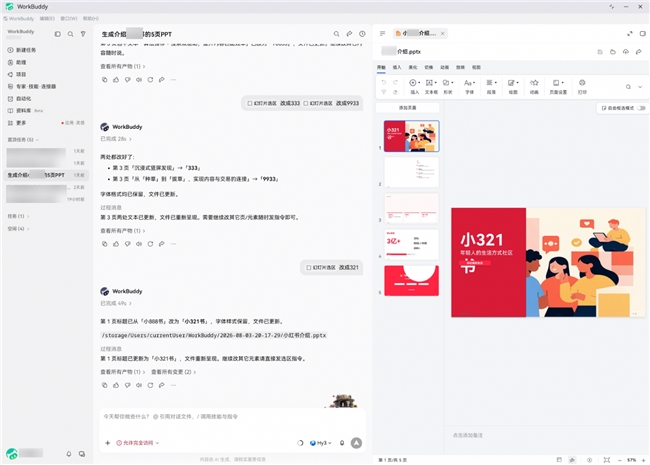This screenshot has height=465, width=650.
Task: Click the share arrow icon in the chat header
Action: tap(349, 34)
